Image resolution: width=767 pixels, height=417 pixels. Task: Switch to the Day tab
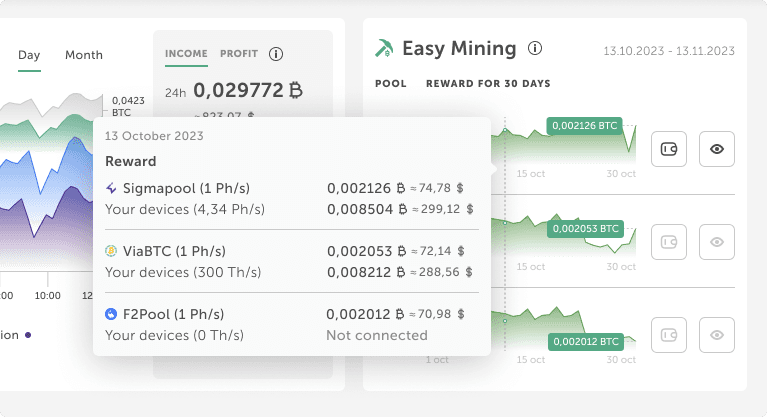pyautogui.click(x=29, y=55)
